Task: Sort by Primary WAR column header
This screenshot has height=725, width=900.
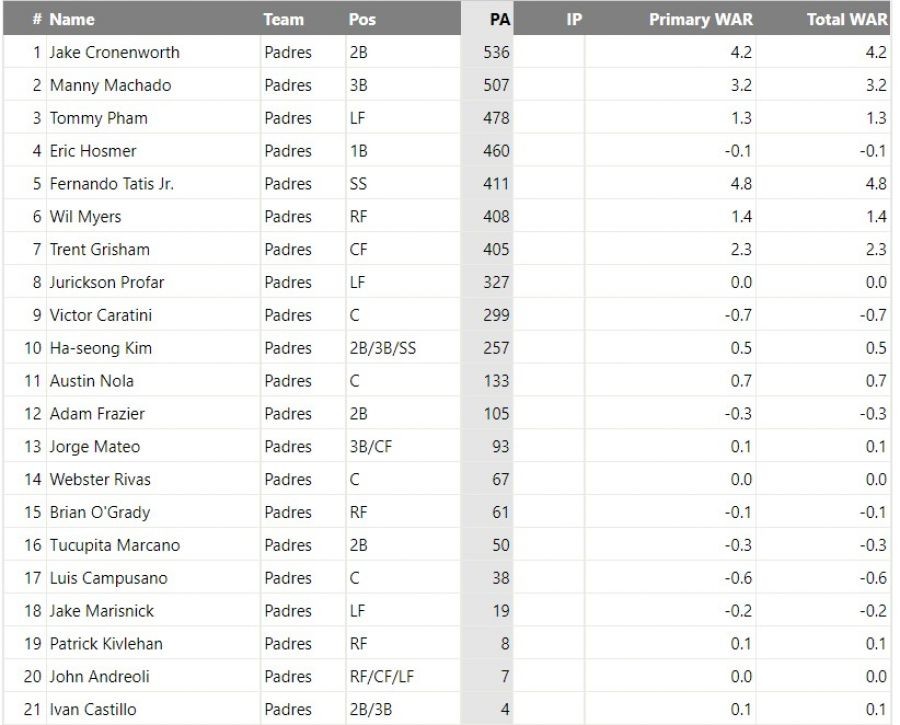Action: tap(700, 19)
